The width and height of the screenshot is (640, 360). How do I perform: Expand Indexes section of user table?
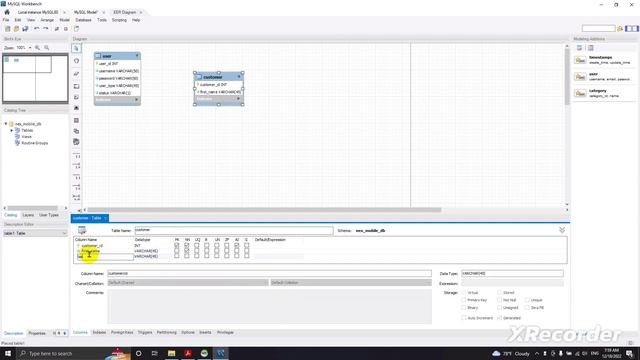click(136, 100)
